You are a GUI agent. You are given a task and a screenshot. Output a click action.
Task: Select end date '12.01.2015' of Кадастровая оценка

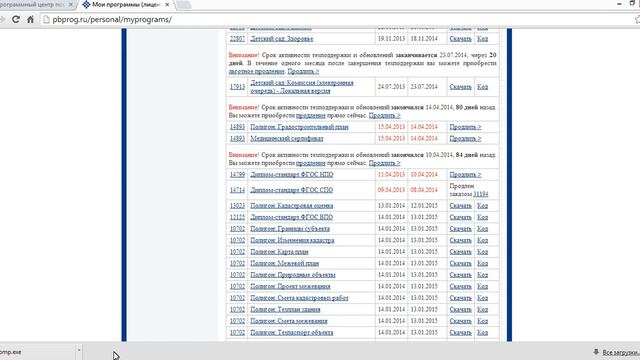coord(424,205)
